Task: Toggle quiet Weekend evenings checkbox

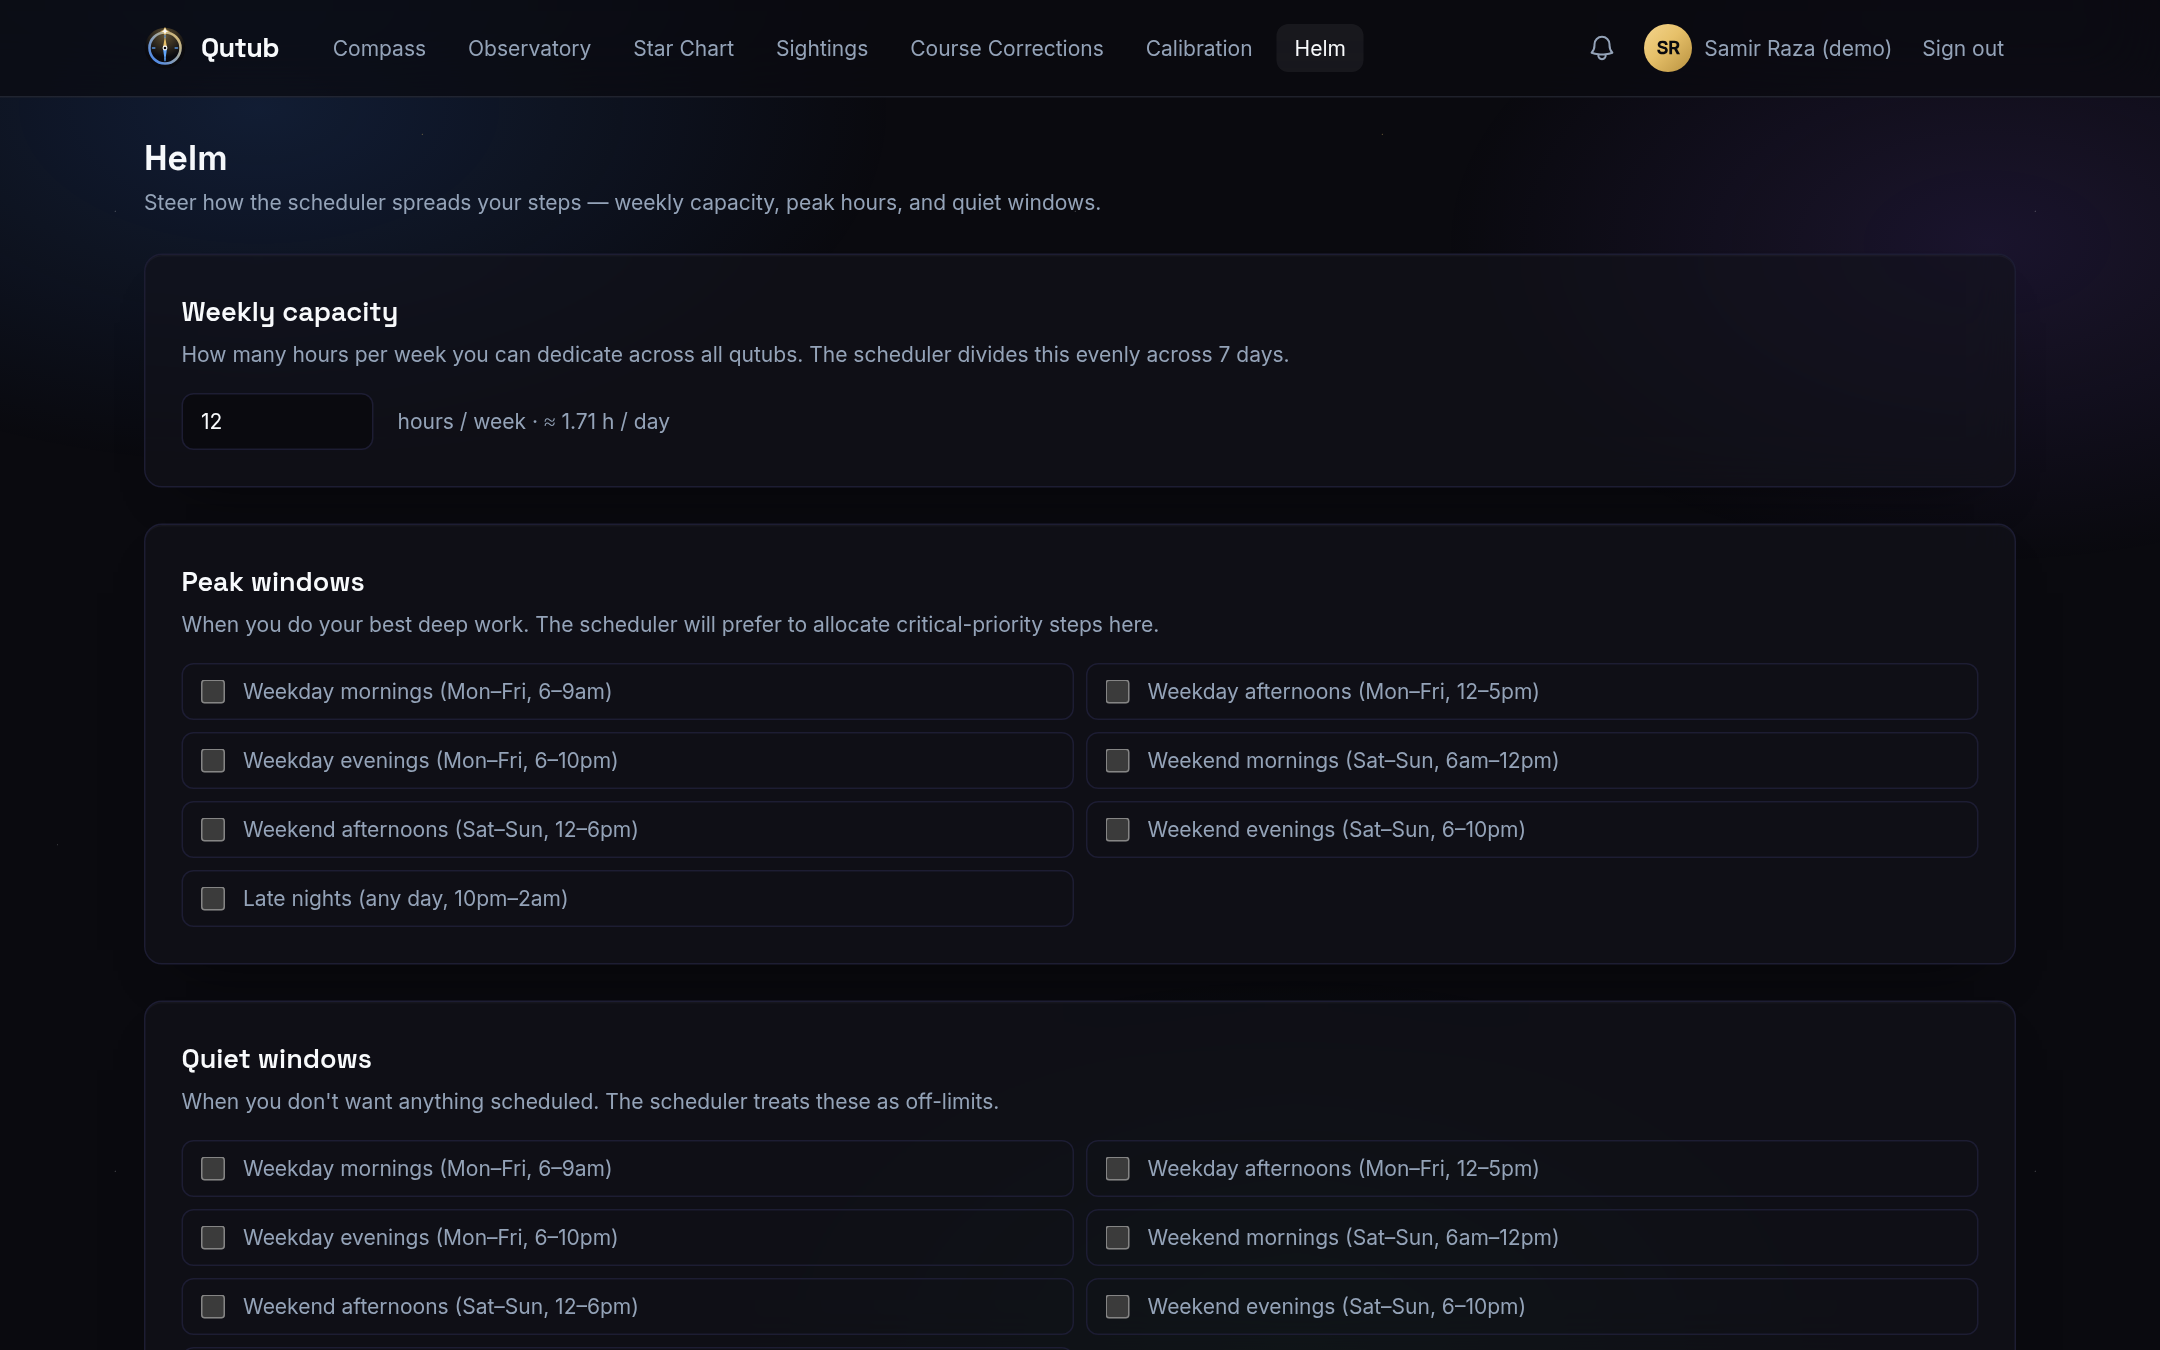Action: [1117, 1306]
